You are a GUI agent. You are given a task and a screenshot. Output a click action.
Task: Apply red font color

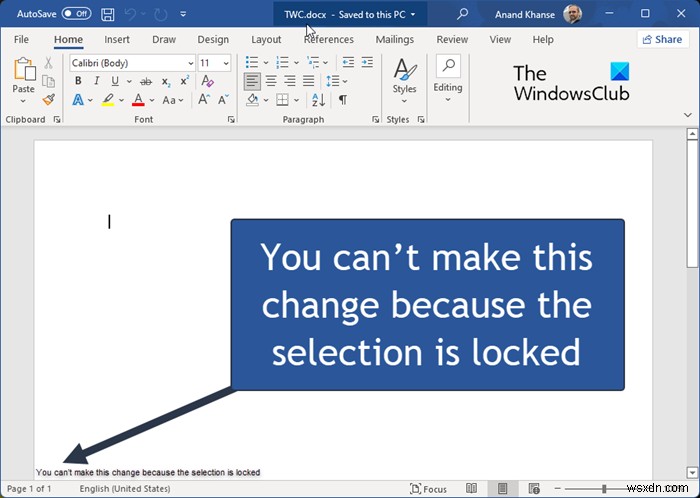(x=138, y=100)
